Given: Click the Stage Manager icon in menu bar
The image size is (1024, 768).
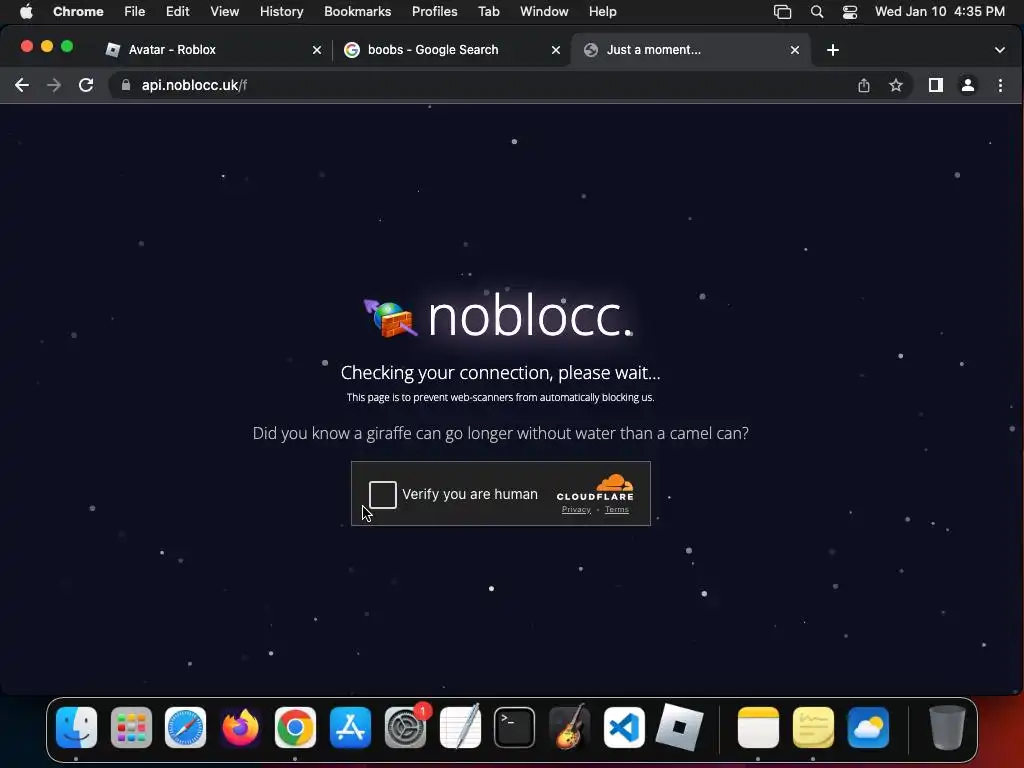Looking at the screenshot, I should point(782,12).
